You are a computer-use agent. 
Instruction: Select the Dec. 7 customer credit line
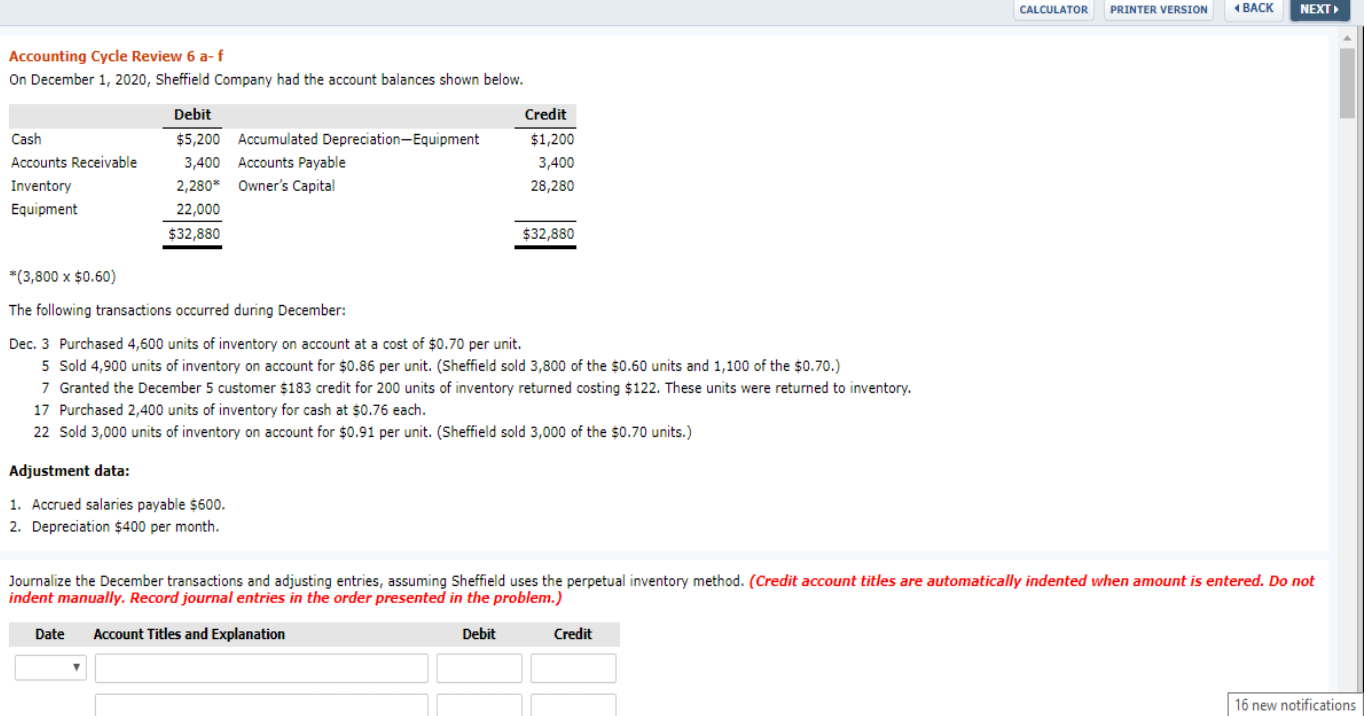(x=476, y=388)
